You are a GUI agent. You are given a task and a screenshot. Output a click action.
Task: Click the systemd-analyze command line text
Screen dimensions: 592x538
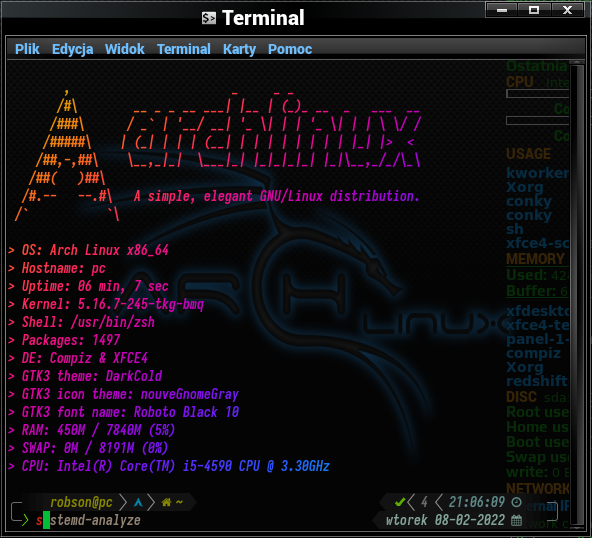(x=88, y=520)
